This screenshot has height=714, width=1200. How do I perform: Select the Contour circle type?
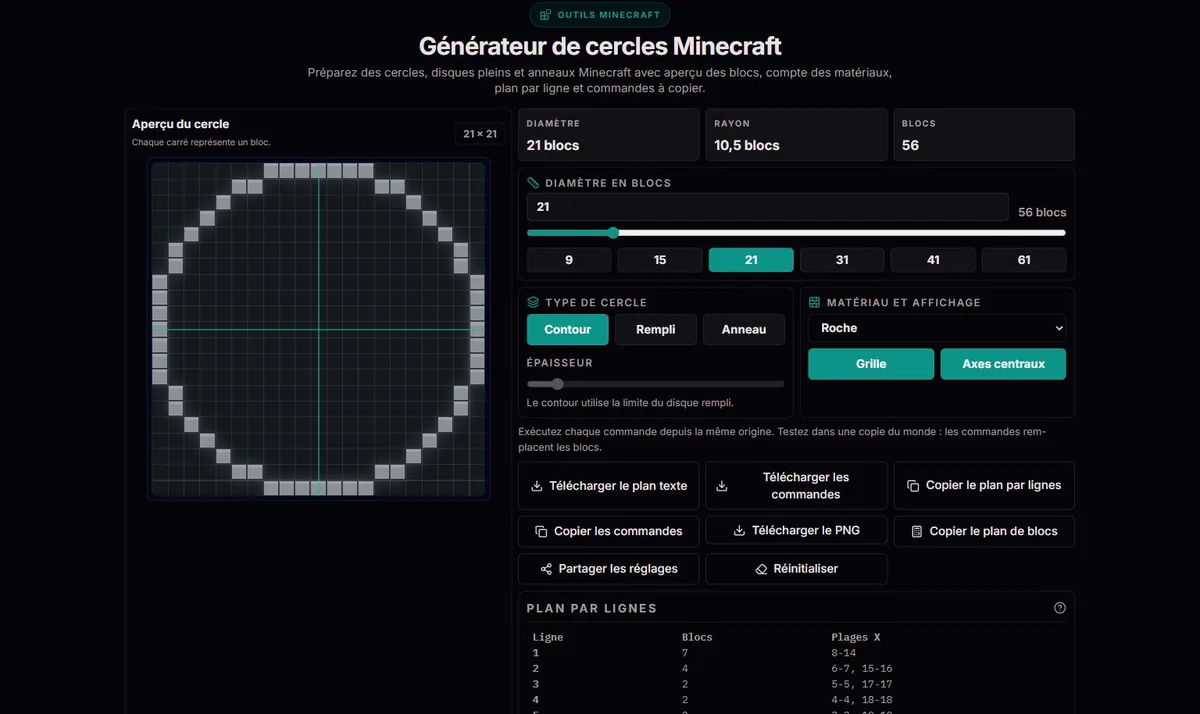click(x=568, y=329)
